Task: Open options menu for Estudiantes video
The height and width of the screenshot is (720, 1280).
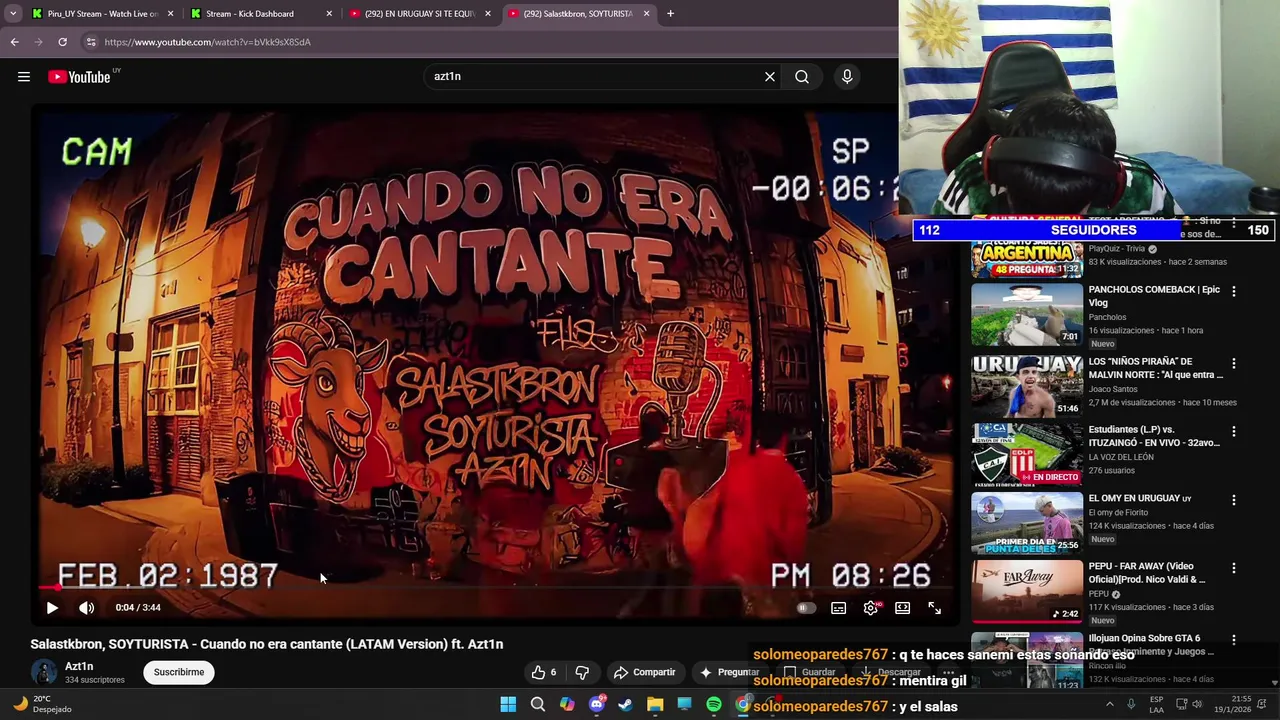Action: pos(1233,431)
